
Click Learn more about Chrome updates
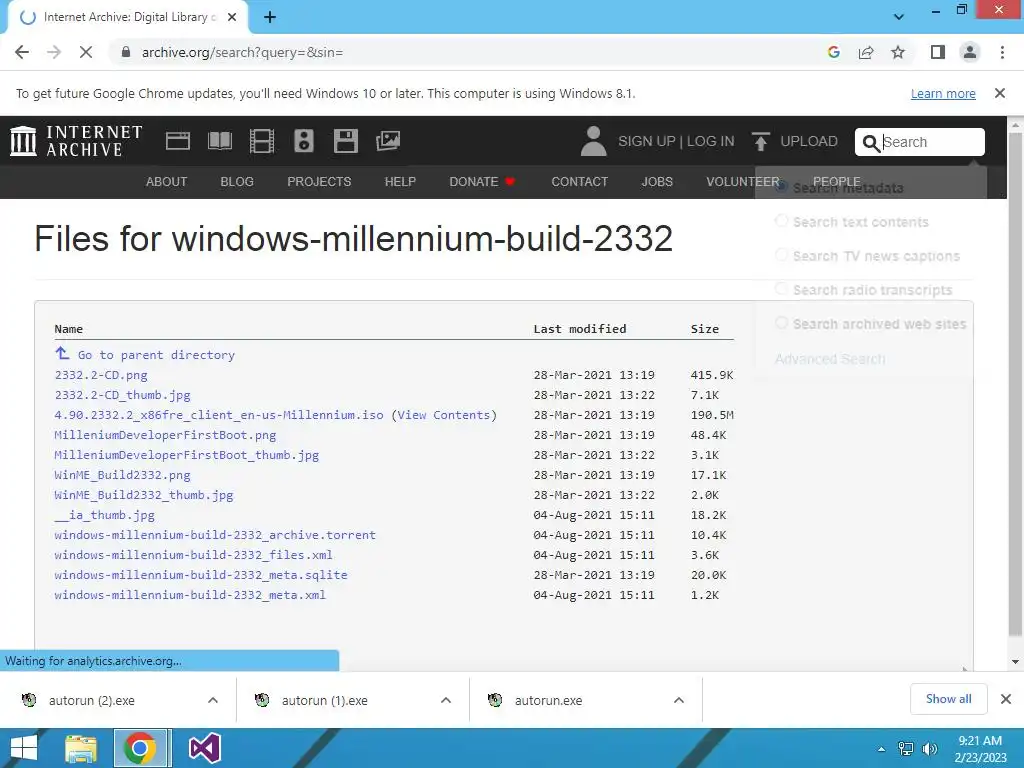tap(943, 93)
